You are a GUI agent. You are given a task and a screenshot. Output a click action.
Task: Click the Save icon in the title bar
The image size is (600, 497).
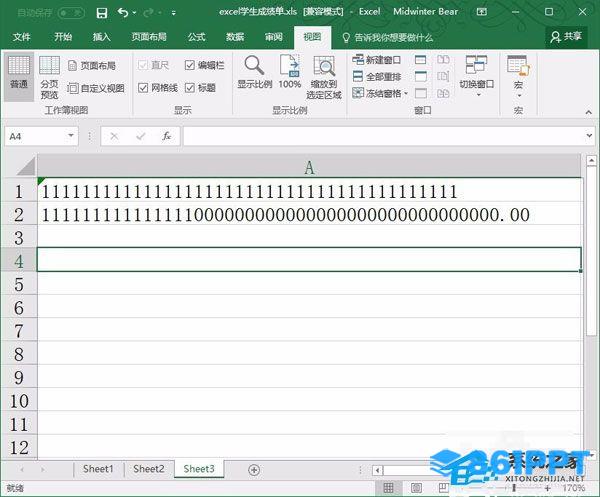point(102,13)
